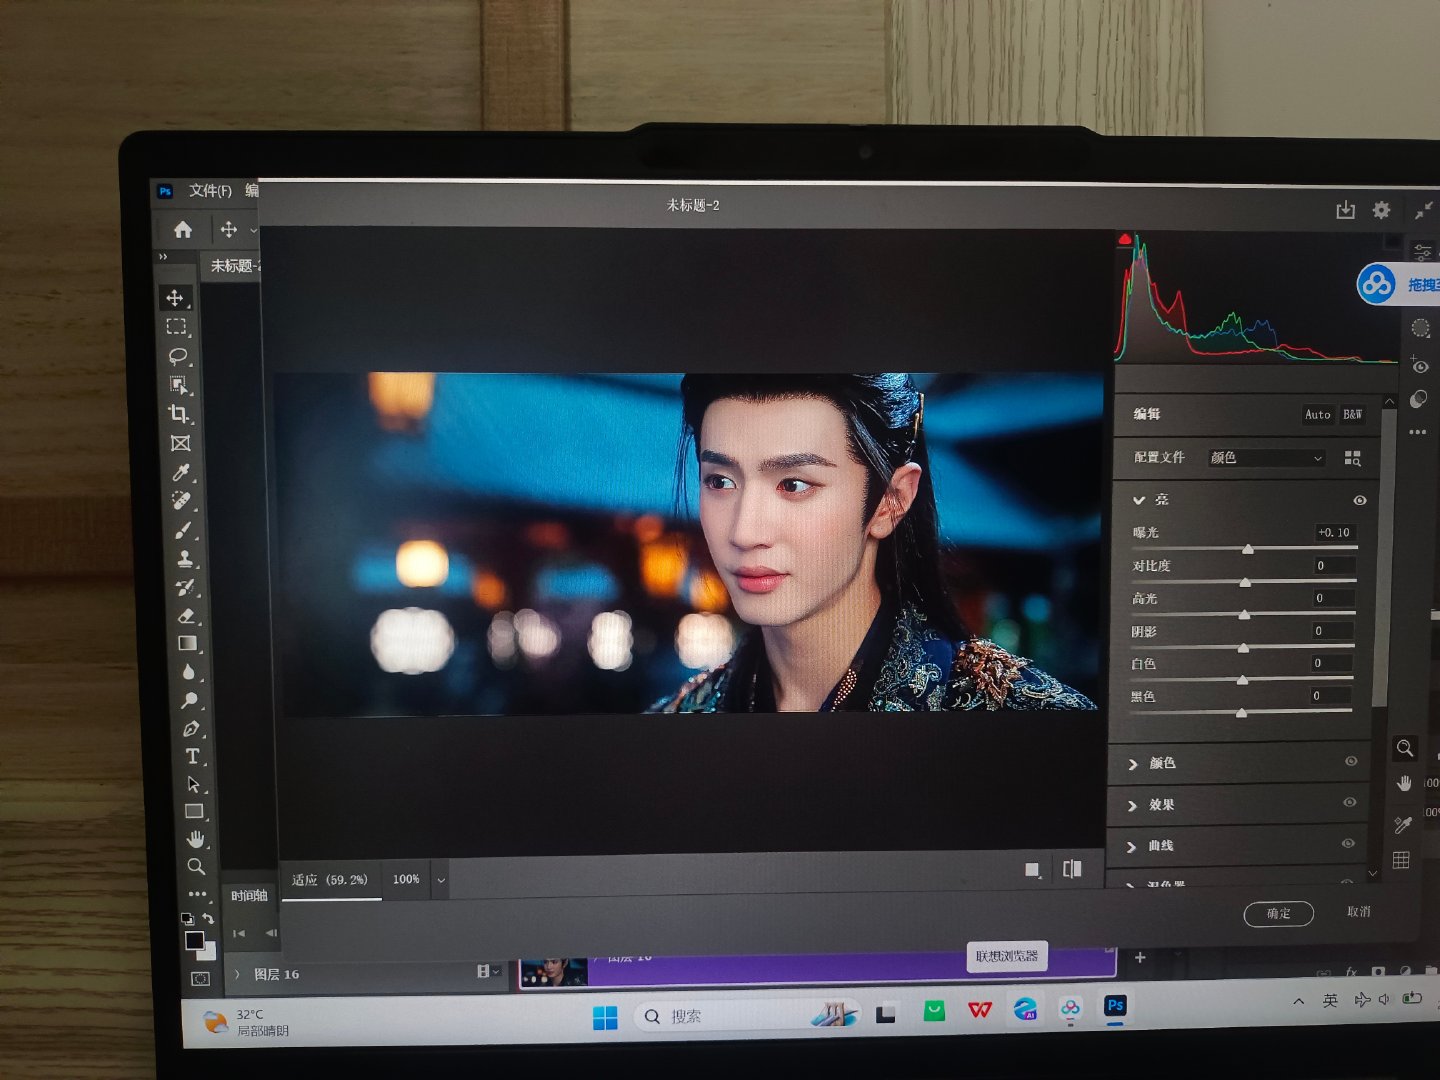
Task: Select the Horizontal Type tool
Action: point(193,757)
